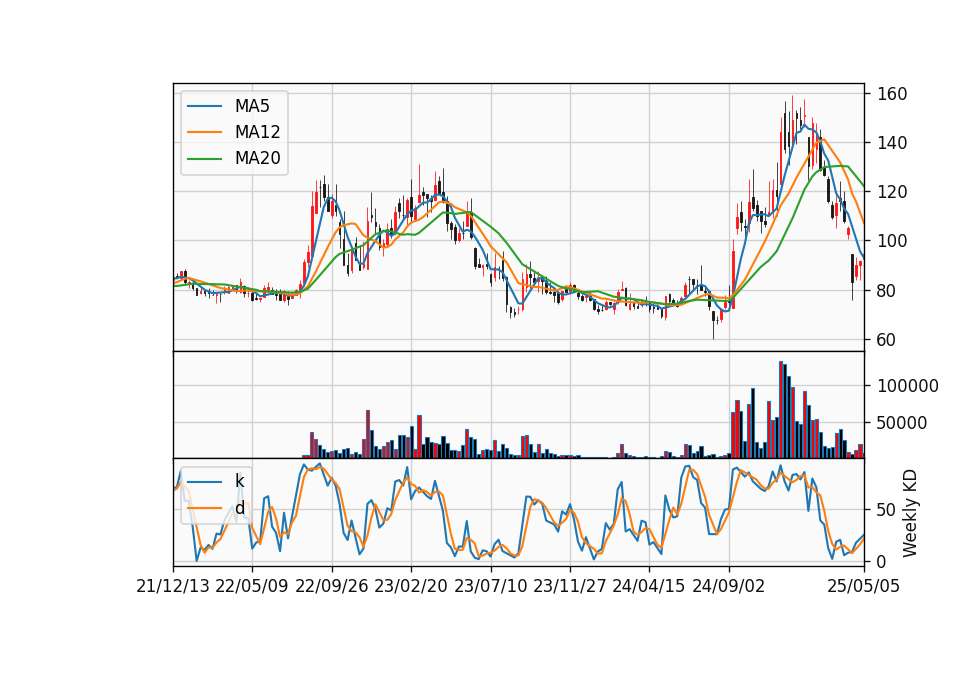Click the 100000 volume axis label
Viewport: 960px width, 690px height.
pos(908,386)
